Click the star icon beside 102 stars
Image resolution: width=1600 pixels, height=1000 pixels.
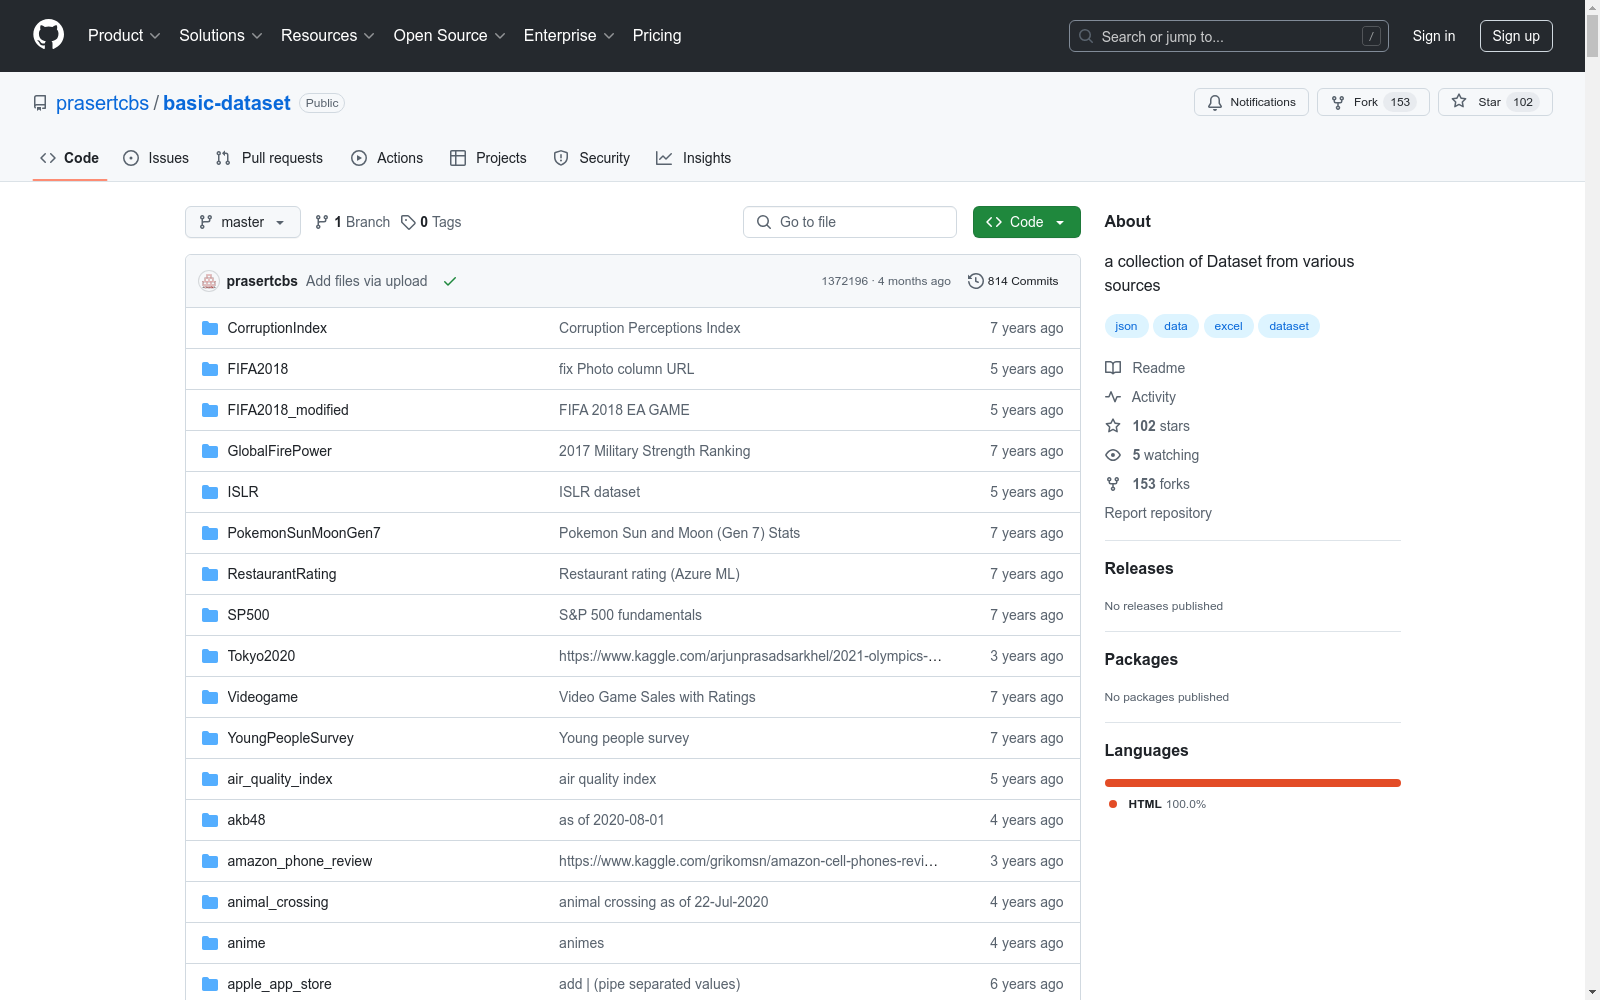click(1113, 426)
